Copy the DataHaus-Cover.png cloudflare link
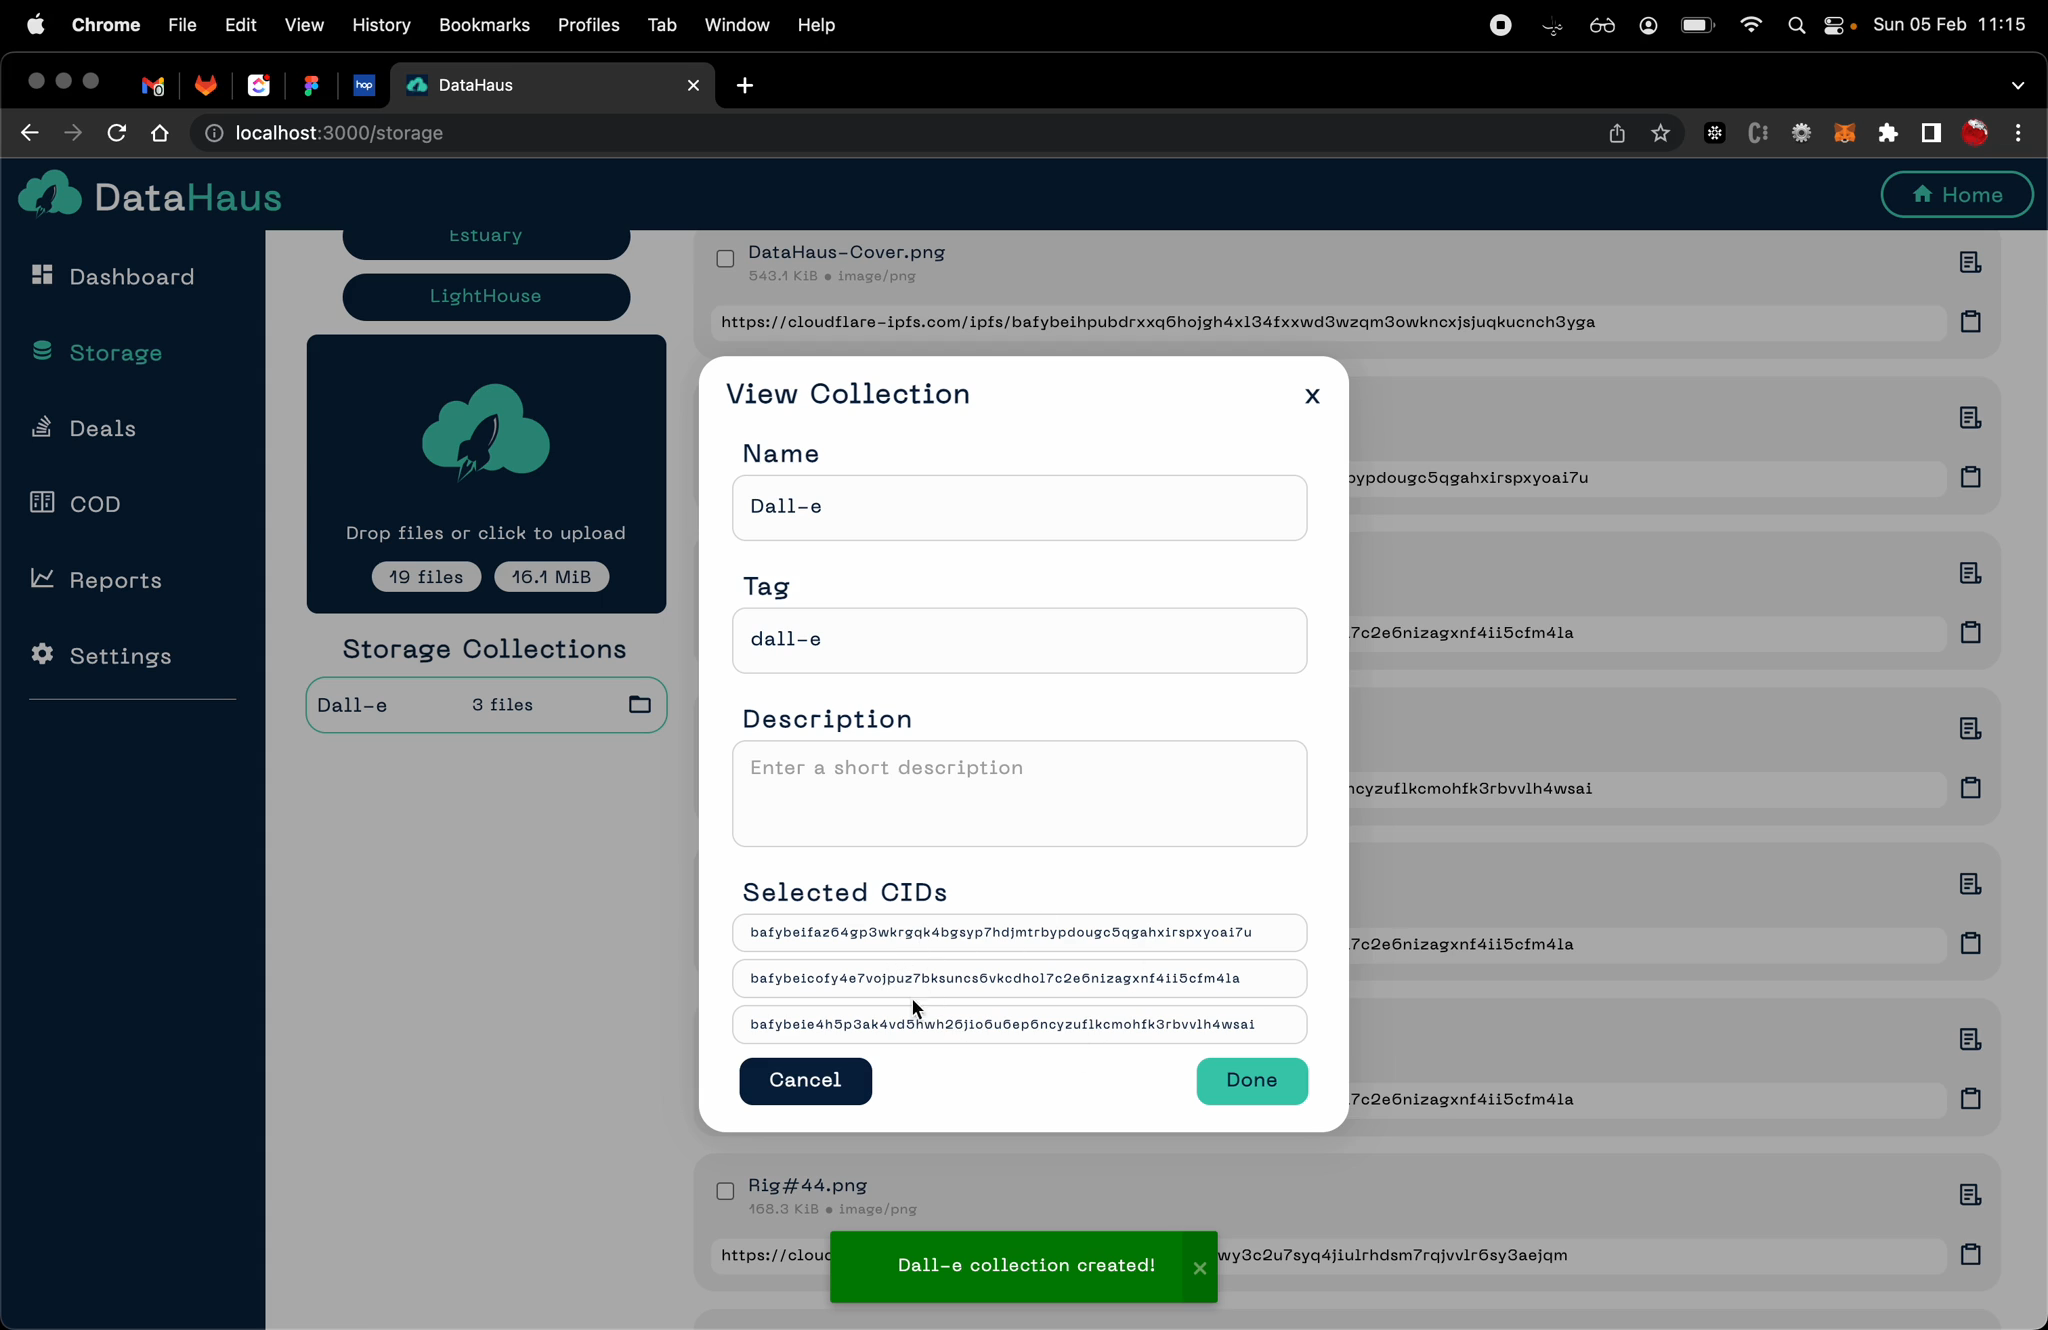The width and height of the screenshot is (2048, 1330). point(1970,322)
